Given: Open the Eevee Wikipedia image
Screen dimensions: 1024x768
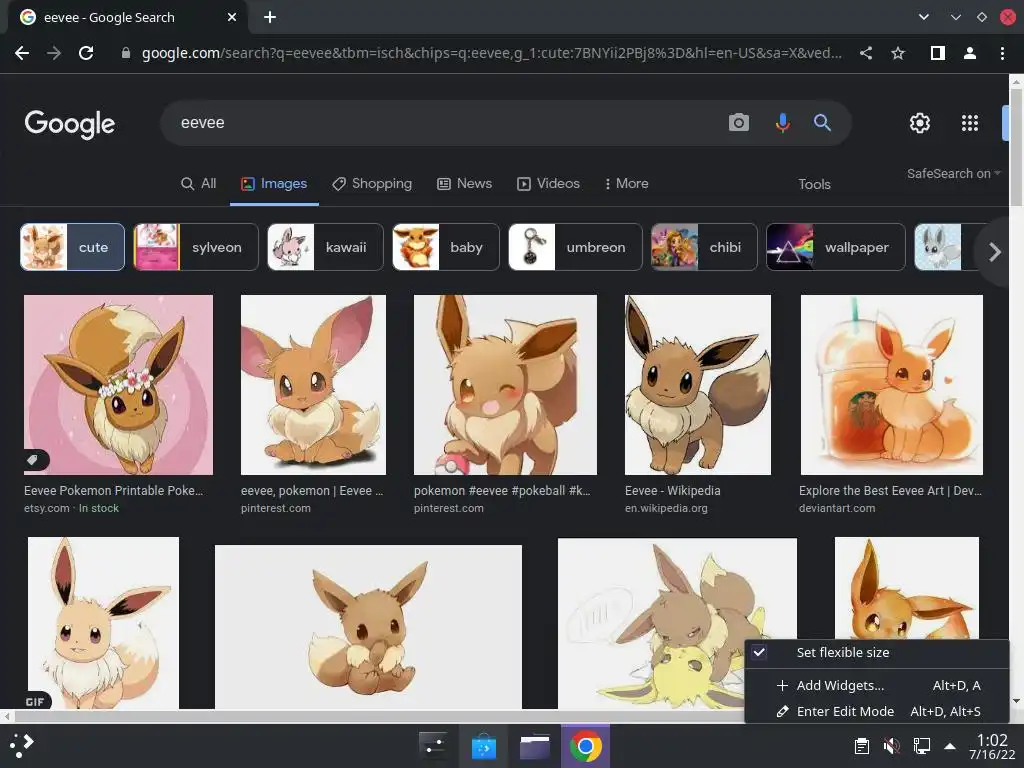Looking at the screenshot, I should click(697, 385).
